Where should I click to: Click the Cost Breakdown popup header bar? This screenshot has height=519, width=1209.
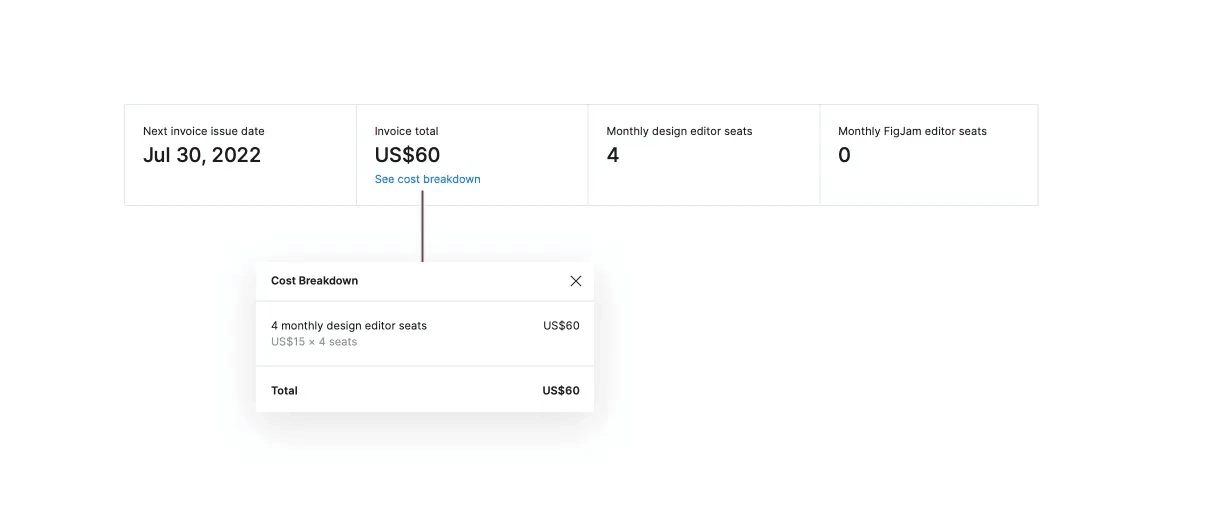tap(425, 281)
